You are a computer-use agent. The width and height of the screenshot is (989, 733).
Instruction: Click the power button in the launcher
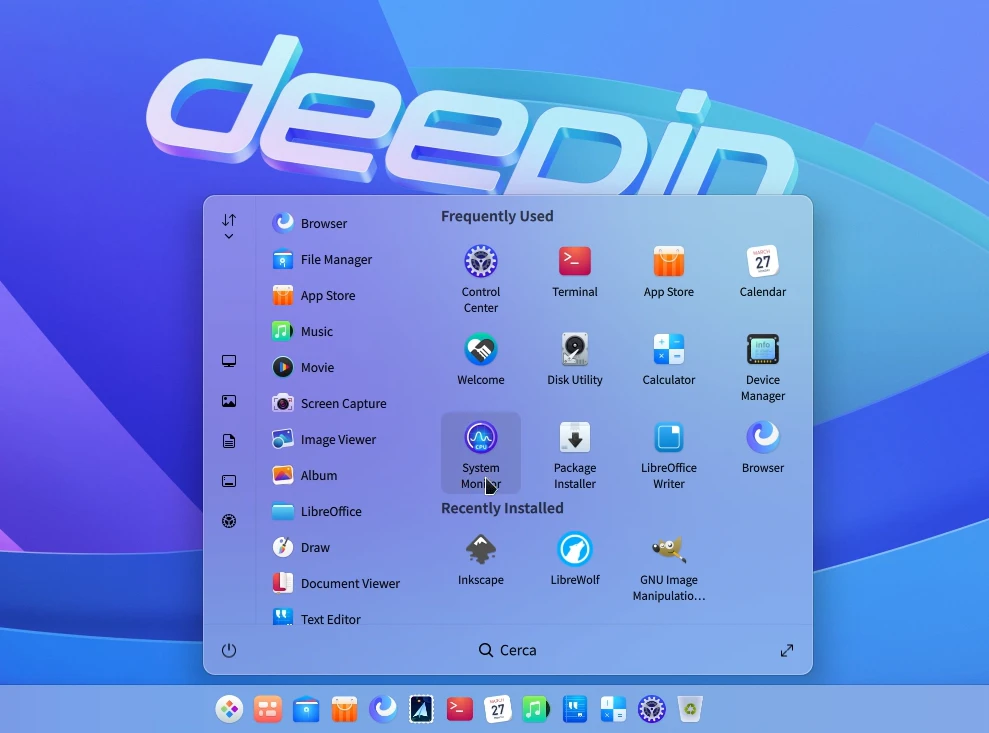click(x=229, y=650)
